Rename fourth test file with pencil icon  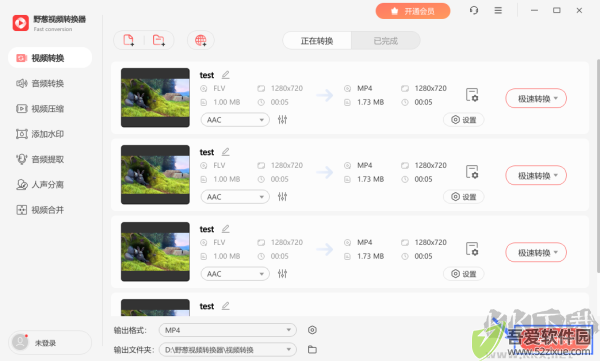point(226,306)
